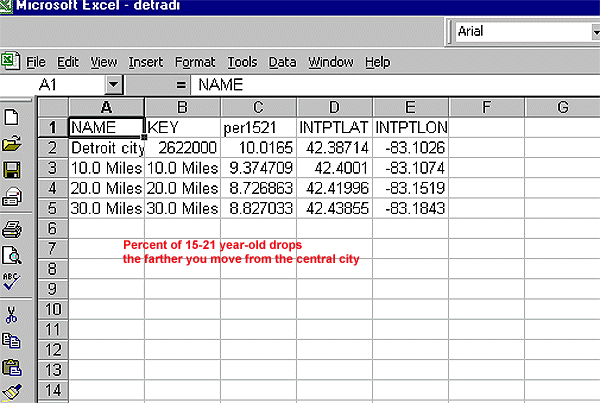Viewport: 600px width, 403px height.
Task: Open the Data menu
Action: (x=282, y=62)
